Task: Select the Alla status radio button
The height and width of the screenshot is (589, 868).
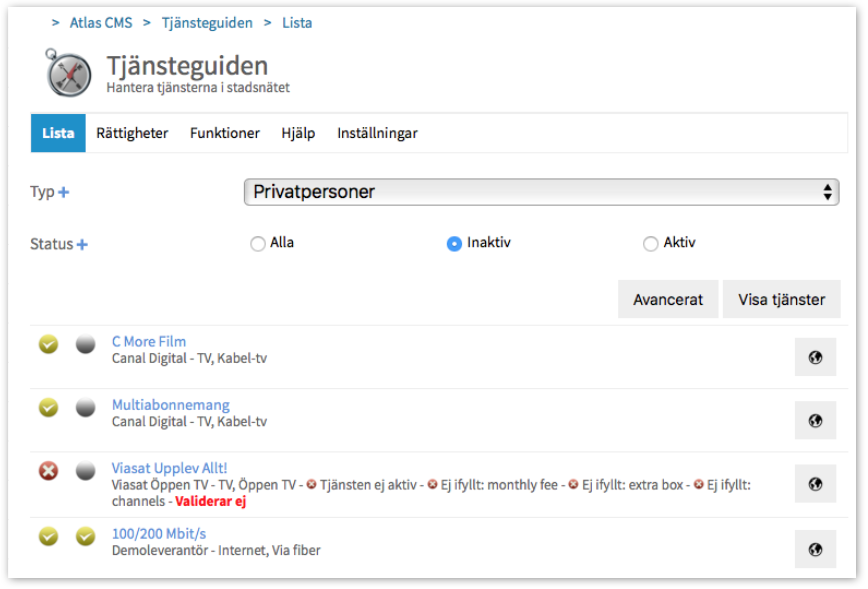Action: pos(258,243)
